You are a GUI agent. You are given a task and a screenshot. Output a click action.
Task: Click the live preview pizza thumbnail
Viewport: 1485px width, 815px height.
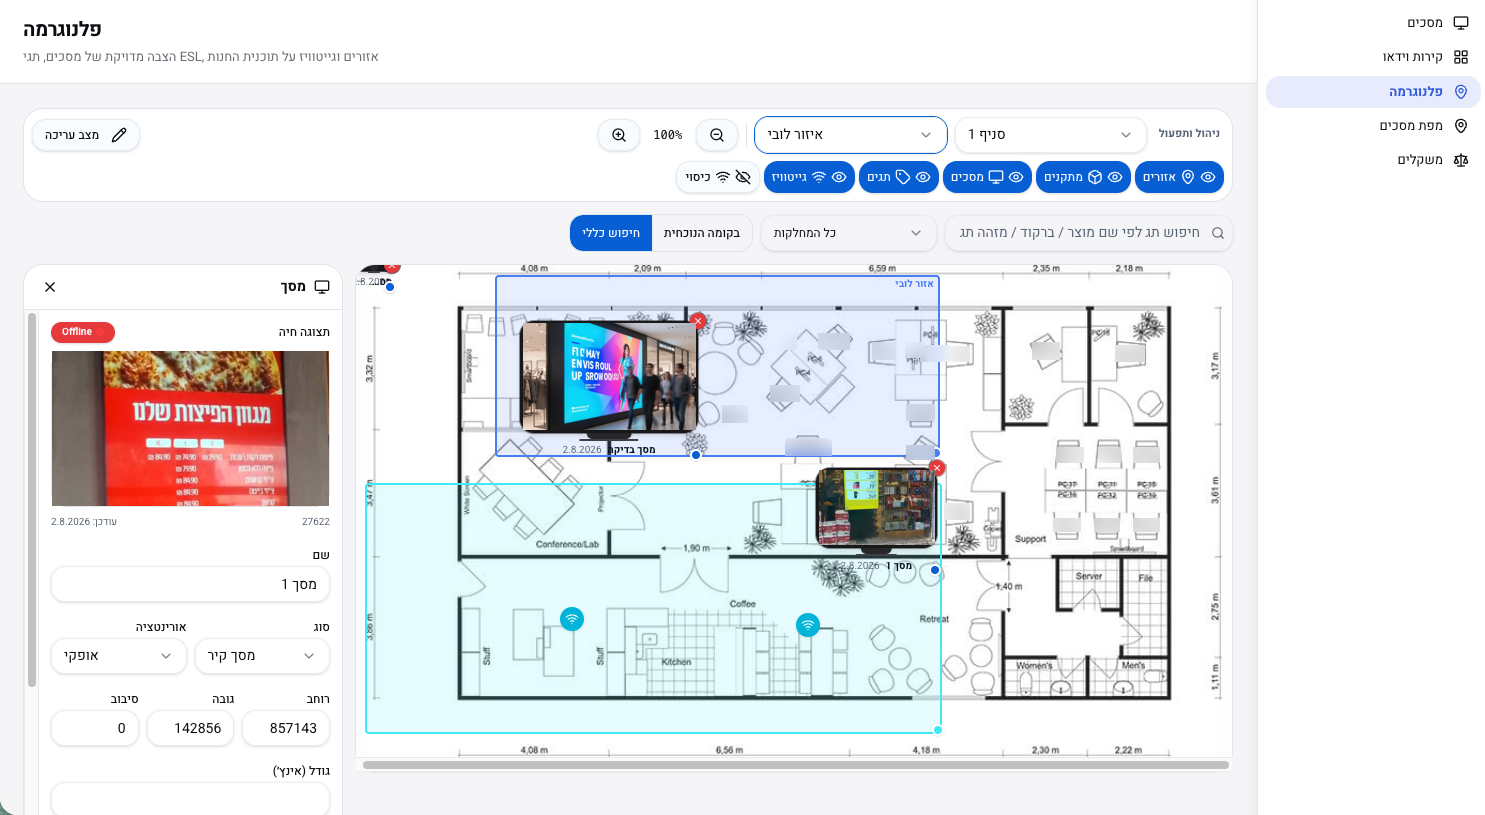click(190, 429)
